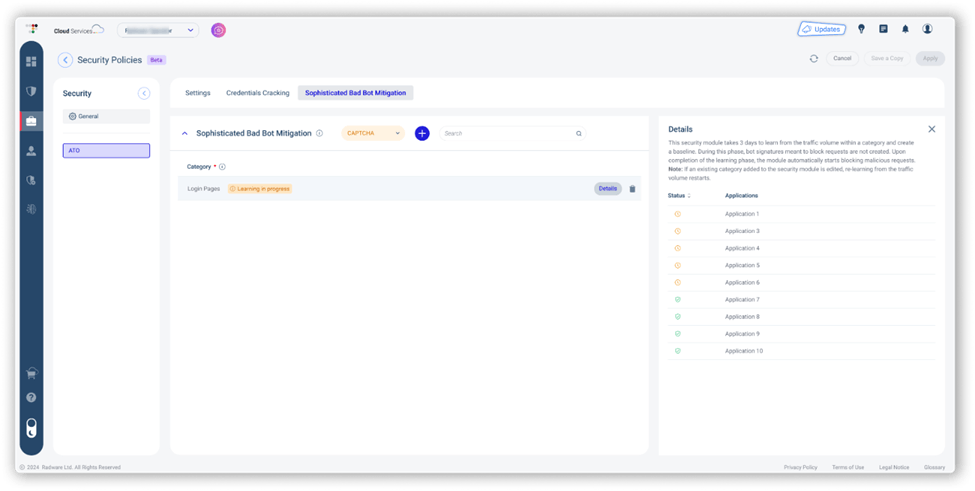Screen dimensions: 975x491
Task: Switch to the Credentials Cracking tab
Action: point(257,93)
